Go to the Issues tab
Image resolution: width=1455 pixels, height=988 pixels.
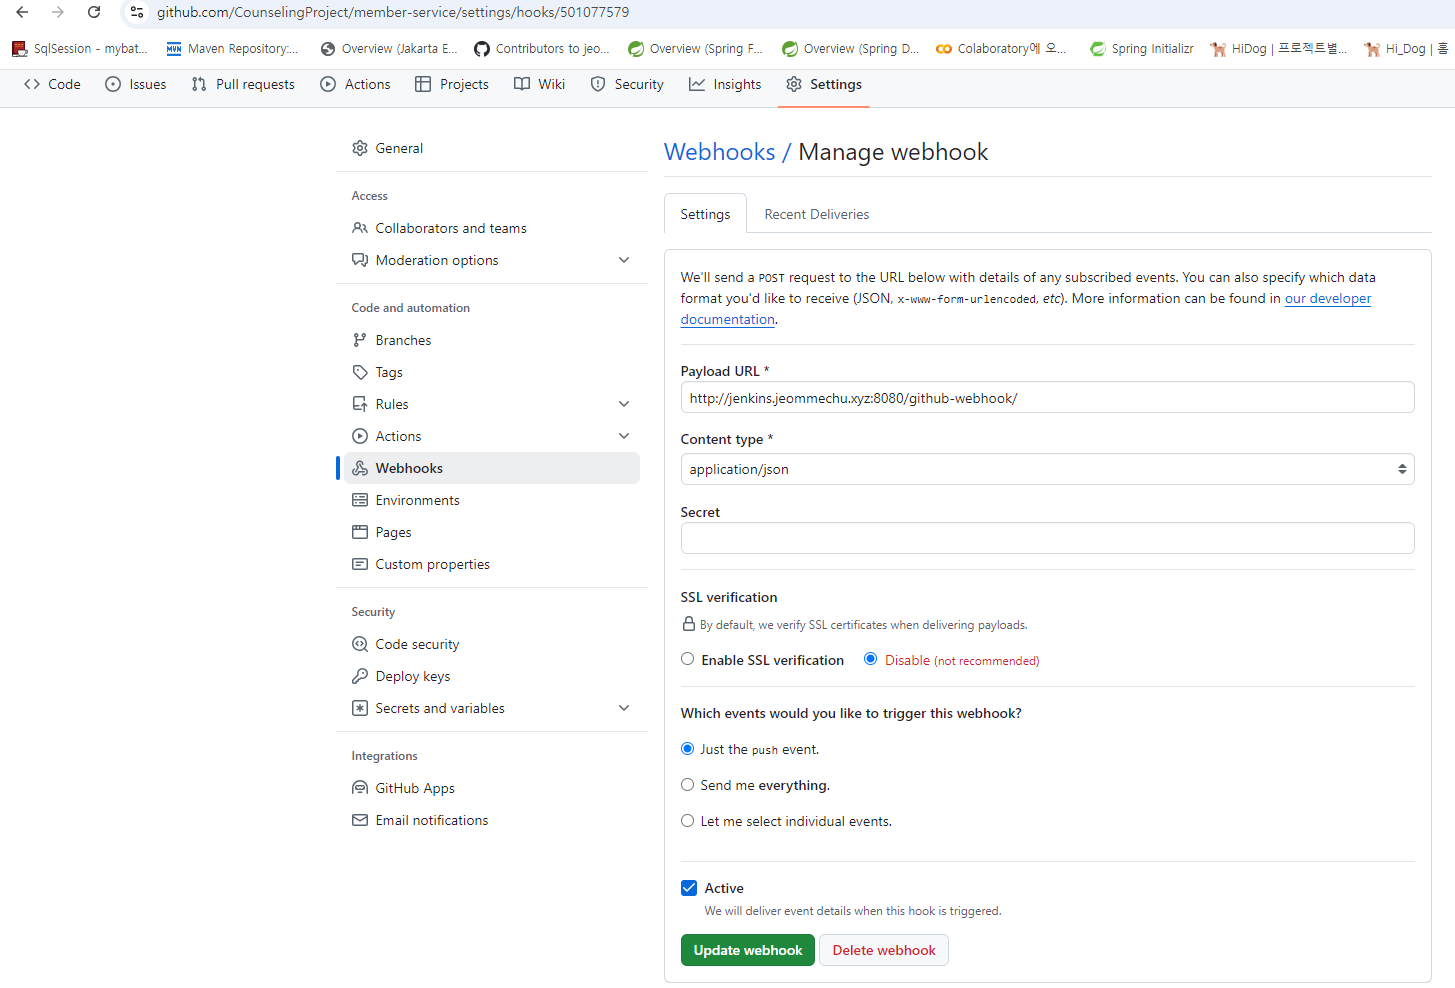(136, 84)
